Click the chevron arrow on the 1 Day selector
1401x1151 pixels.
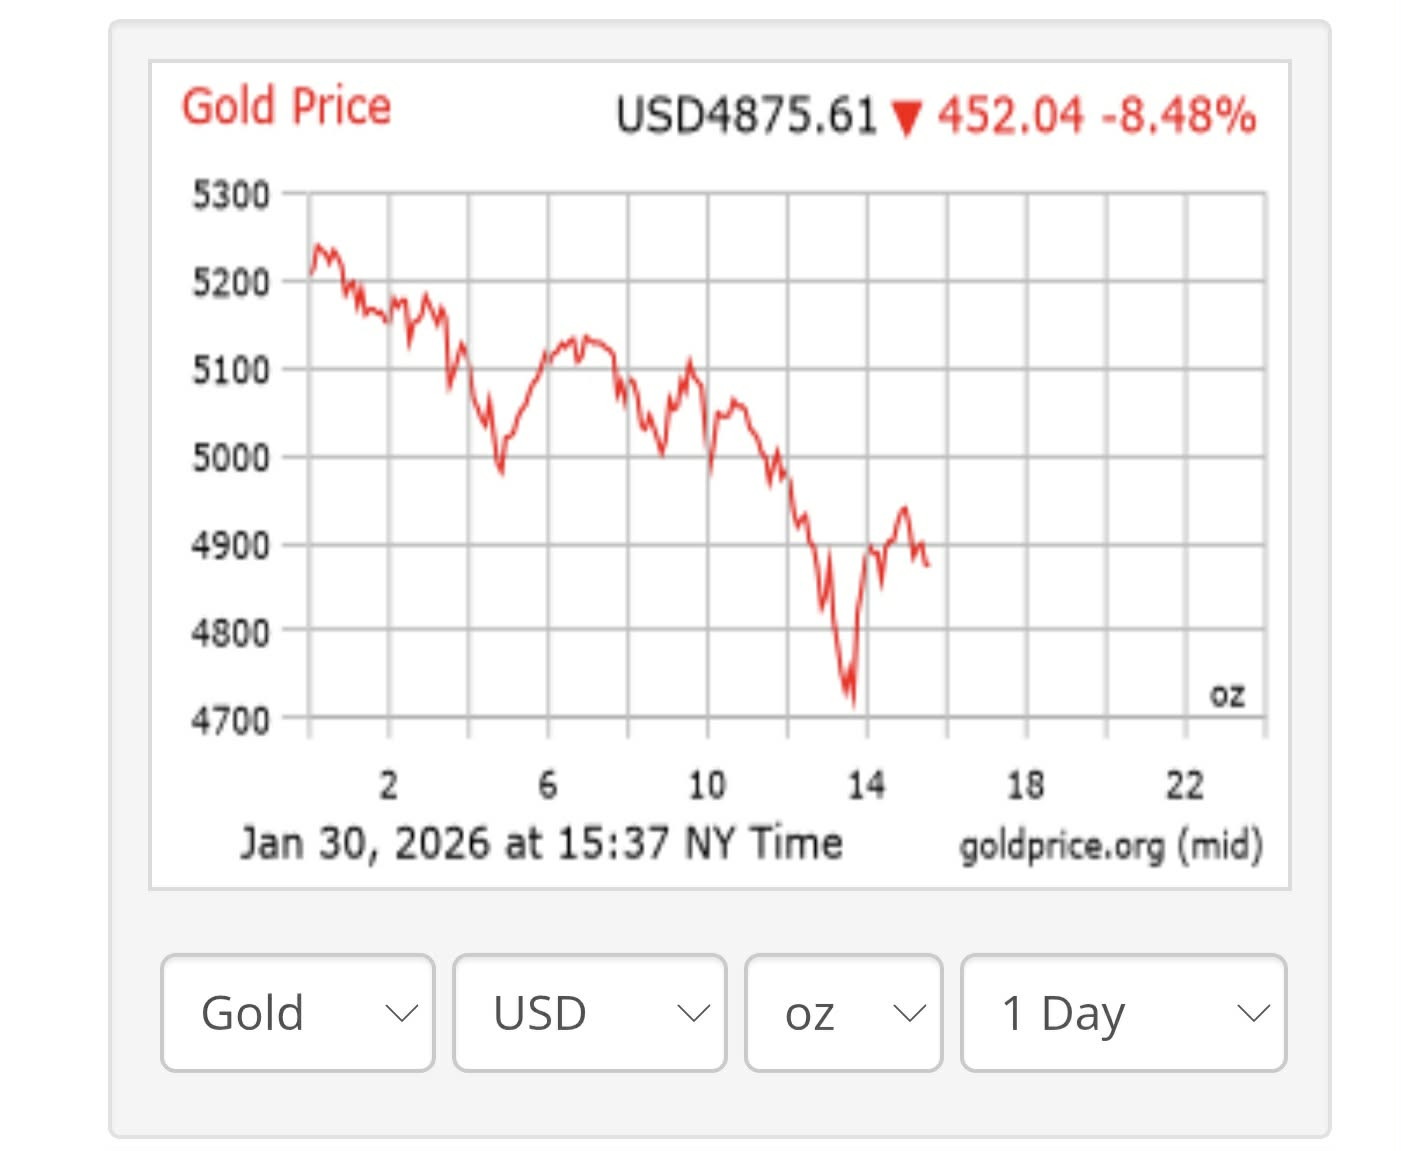(x=1253, y=1014)
